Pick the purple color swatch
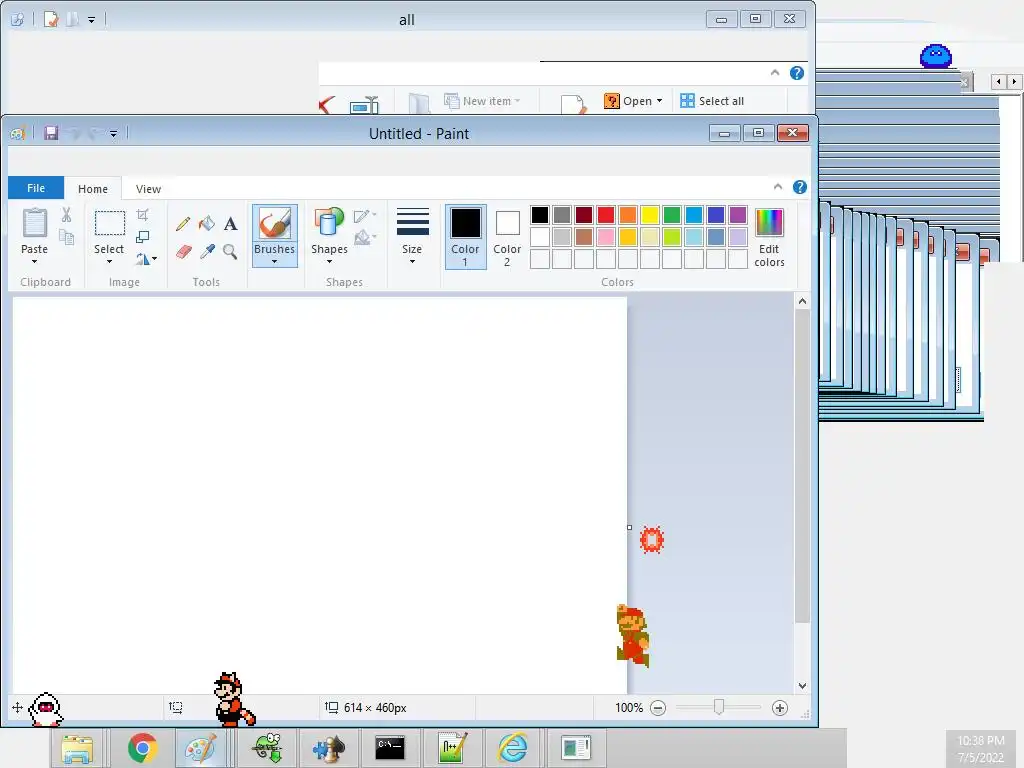The height and width of the screenshot is (768, 1024). (738, 215)
